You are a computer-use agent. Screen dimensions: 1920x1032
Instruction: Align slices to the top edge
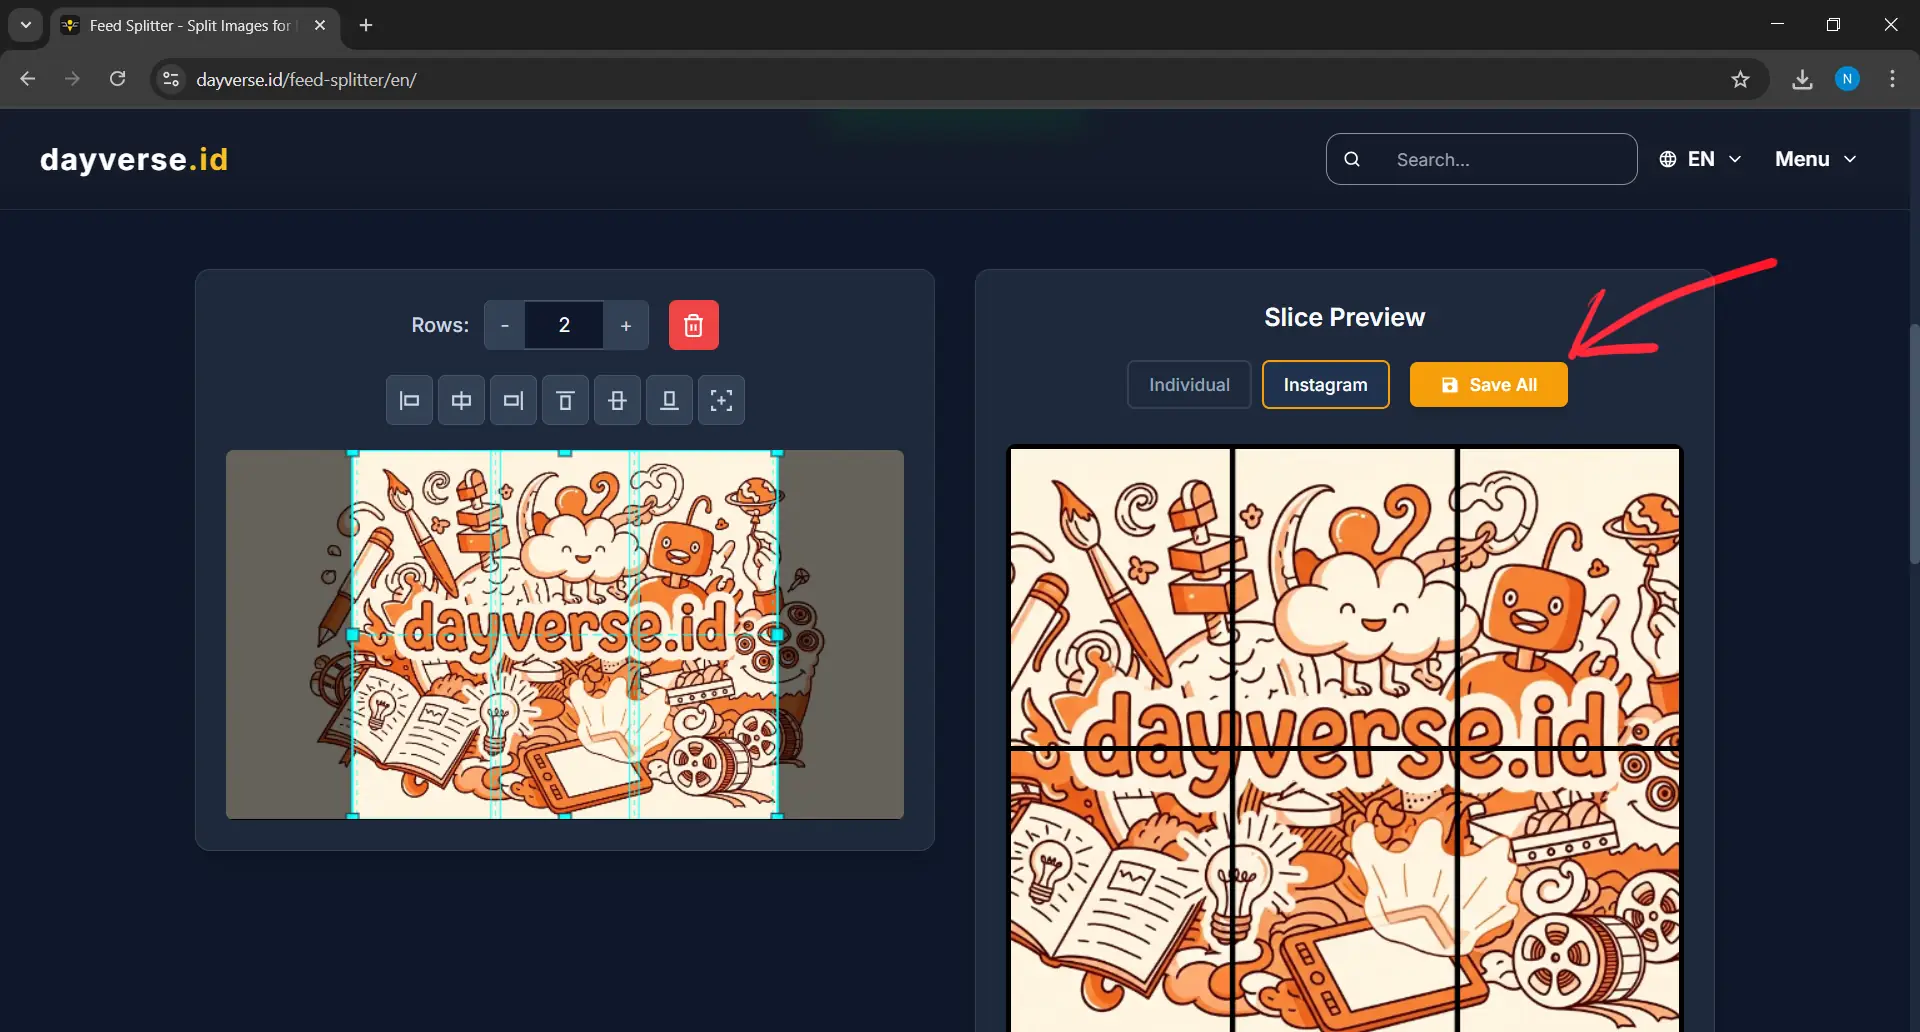coord(565,400)
